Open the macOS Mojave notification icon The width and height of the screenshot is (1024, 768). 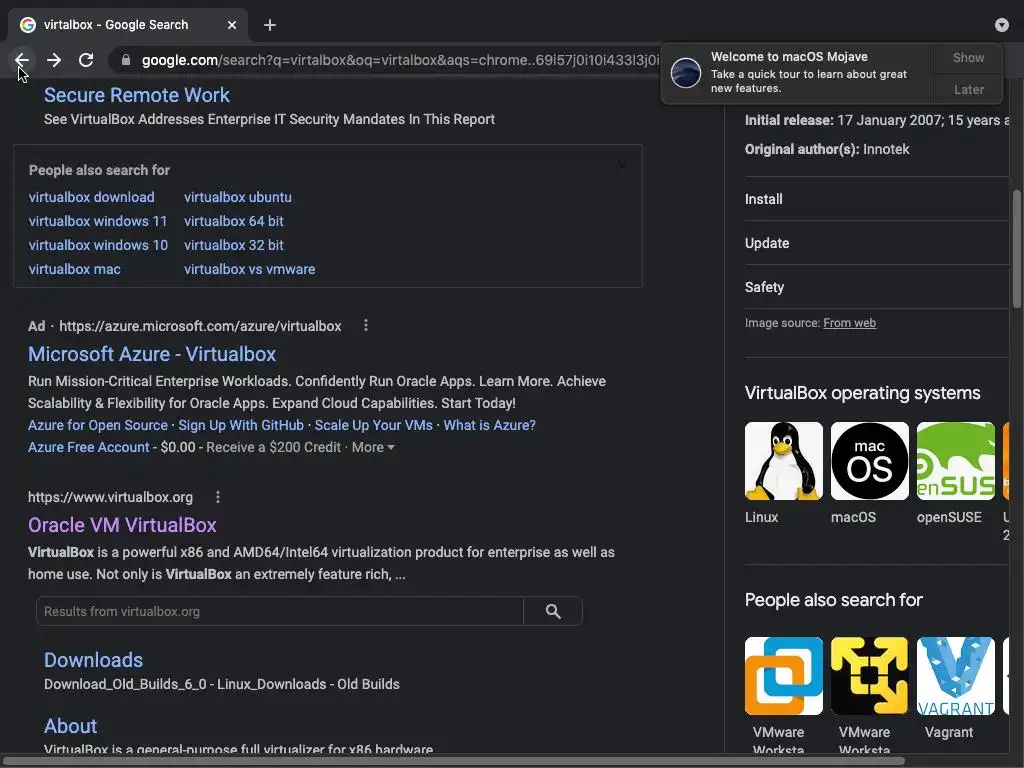[686, 72]
